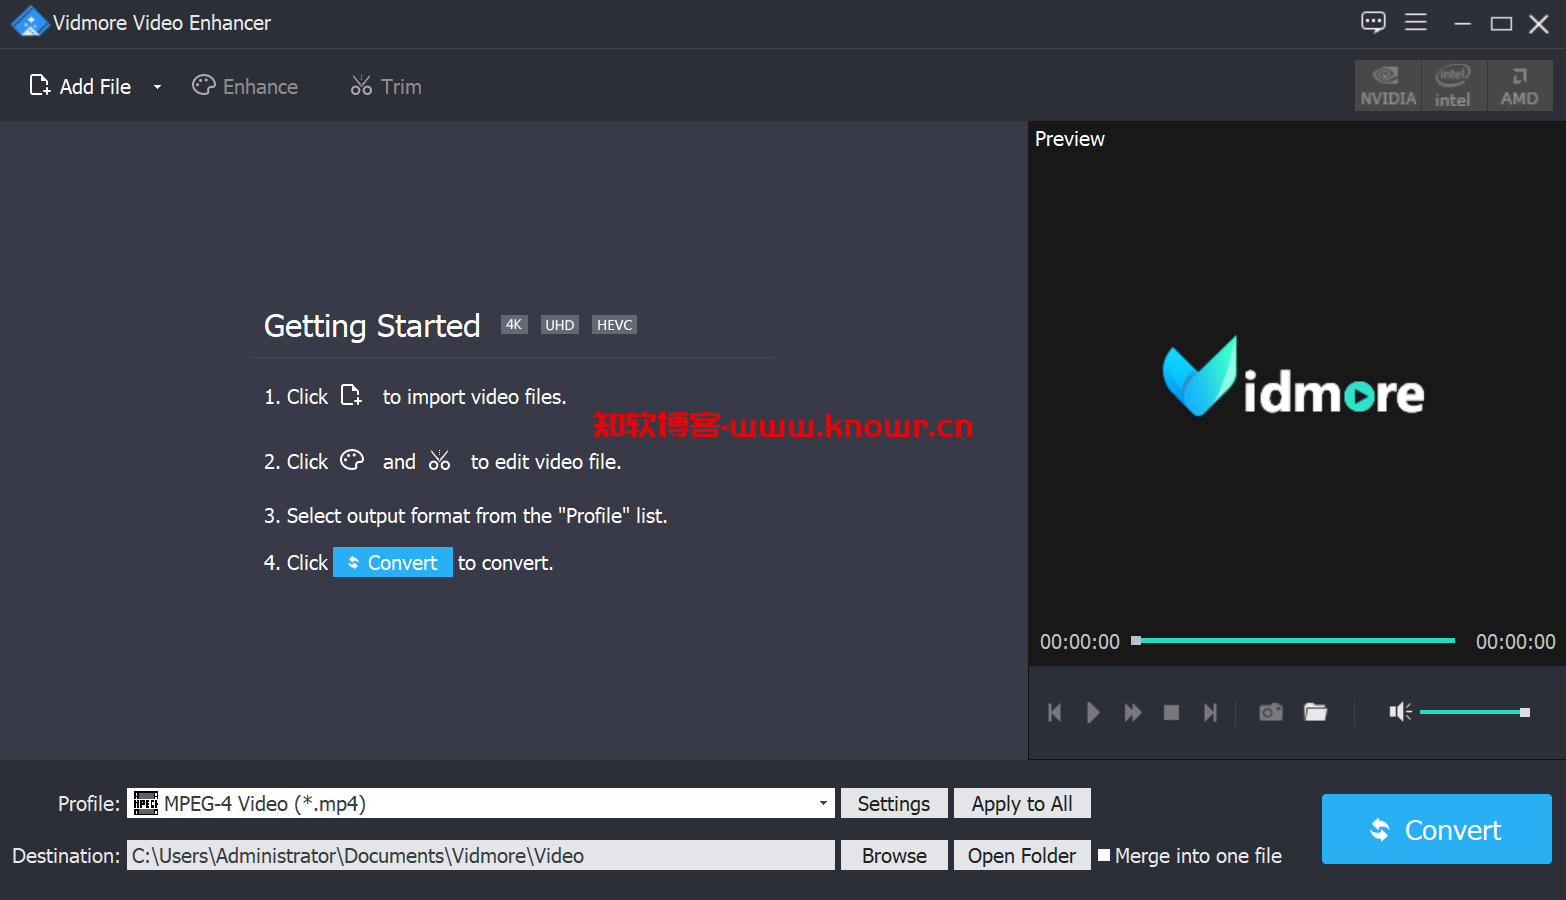Take a snapshot with the camera icon
The height and width of the screenshot is (900, 1566).
(x=1271, y=712)
